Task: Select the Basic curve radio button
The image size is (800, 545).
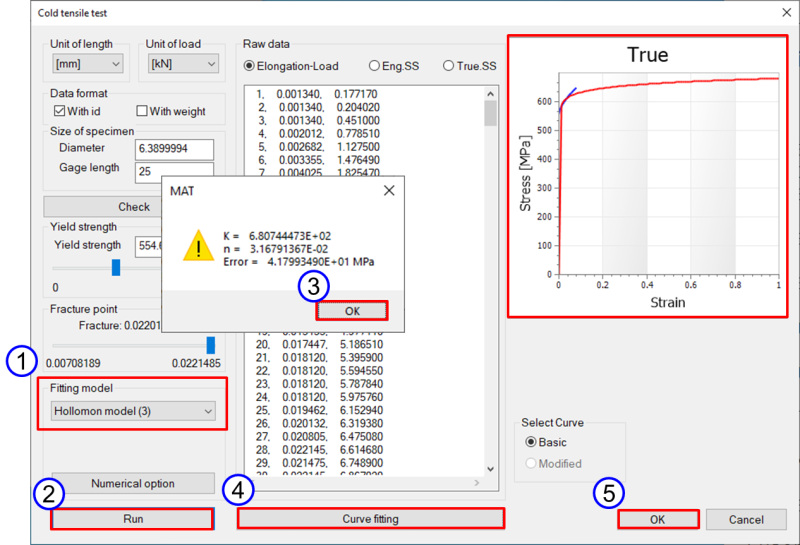Action: click(x=531, y=442)
